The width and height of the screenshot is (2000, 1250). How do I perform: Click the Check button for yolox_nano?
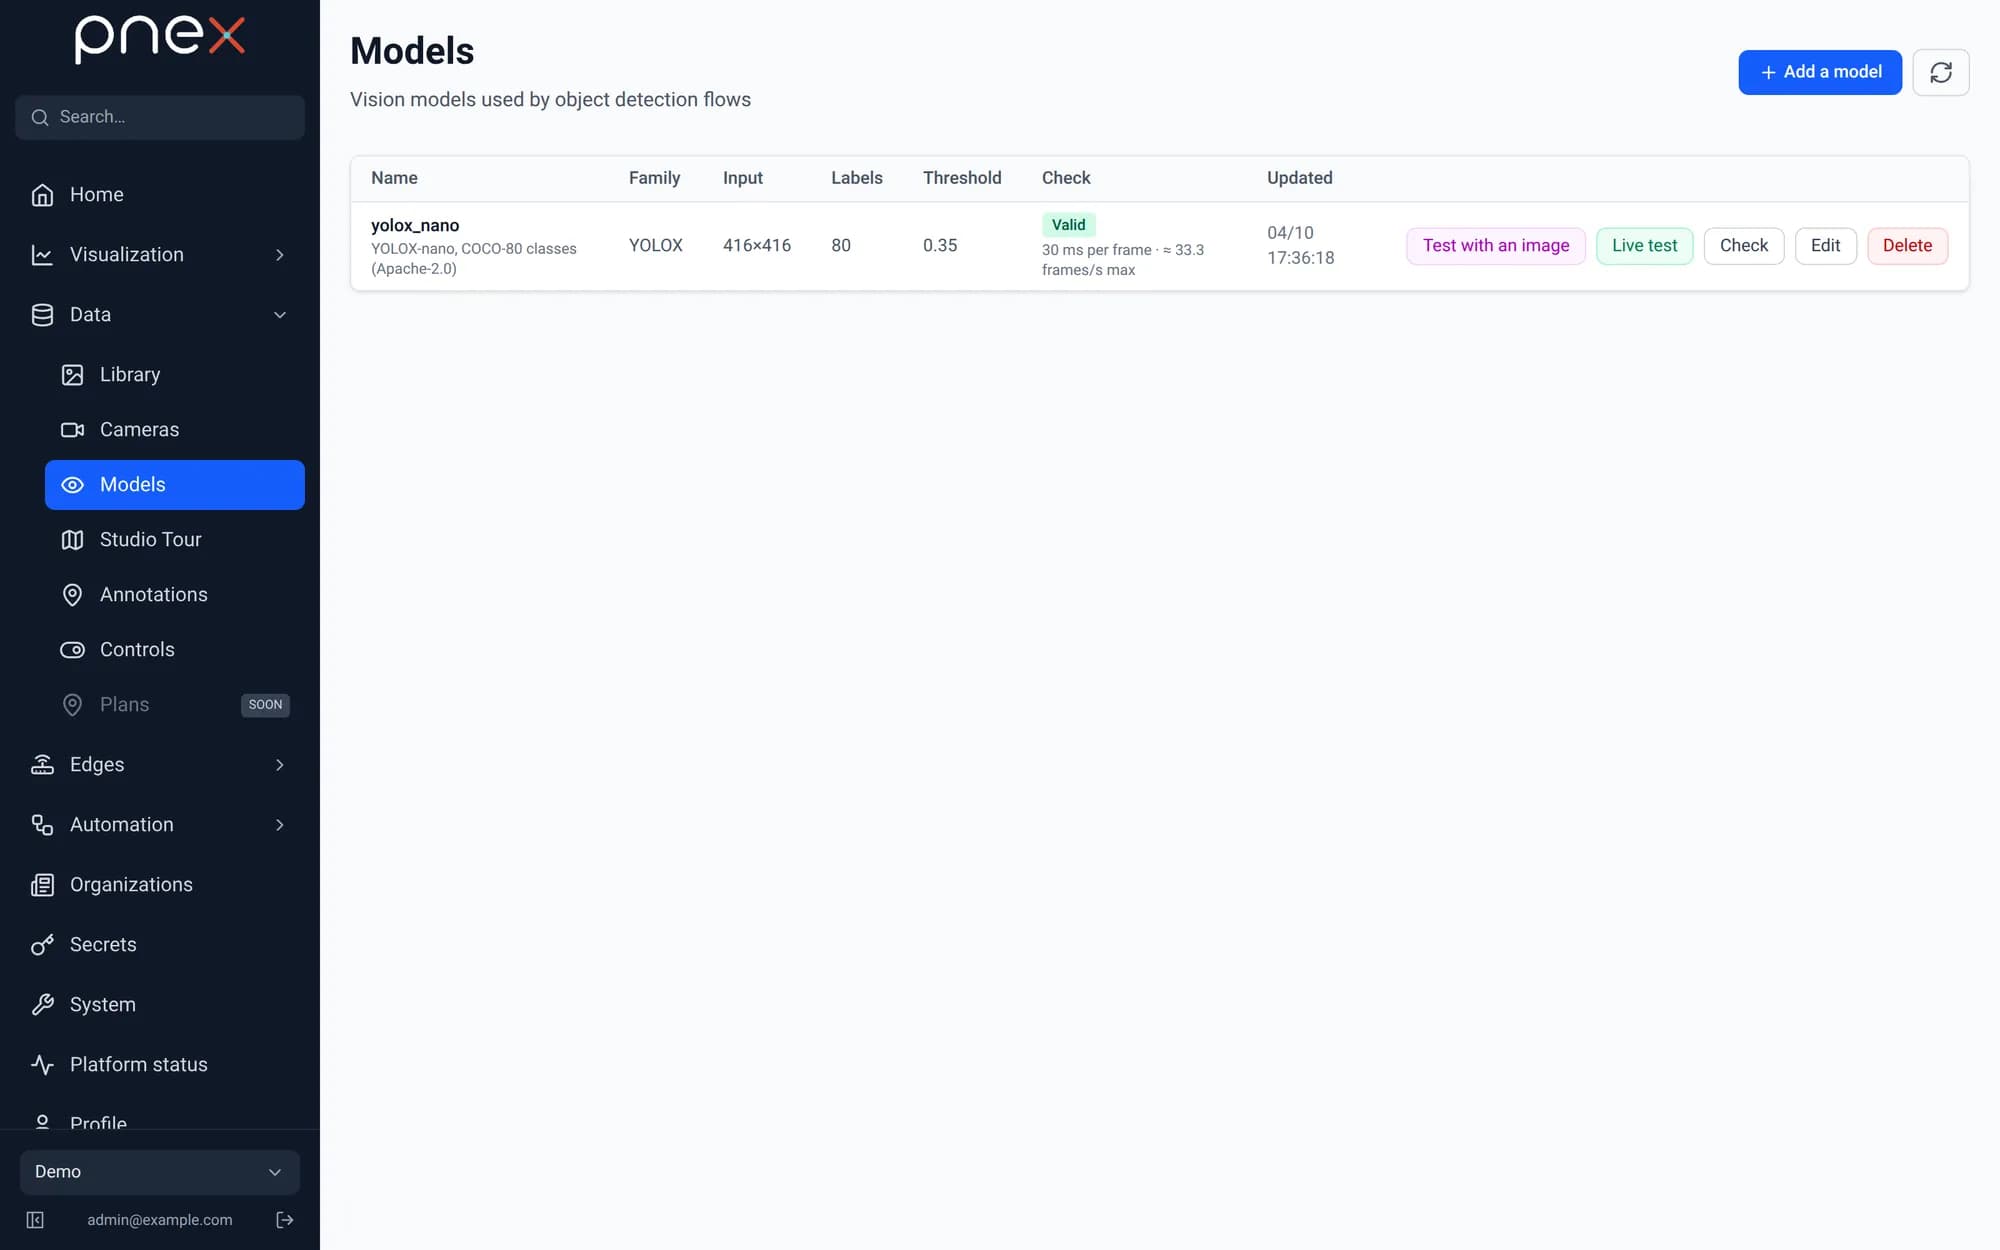[x=1744, y=246]
